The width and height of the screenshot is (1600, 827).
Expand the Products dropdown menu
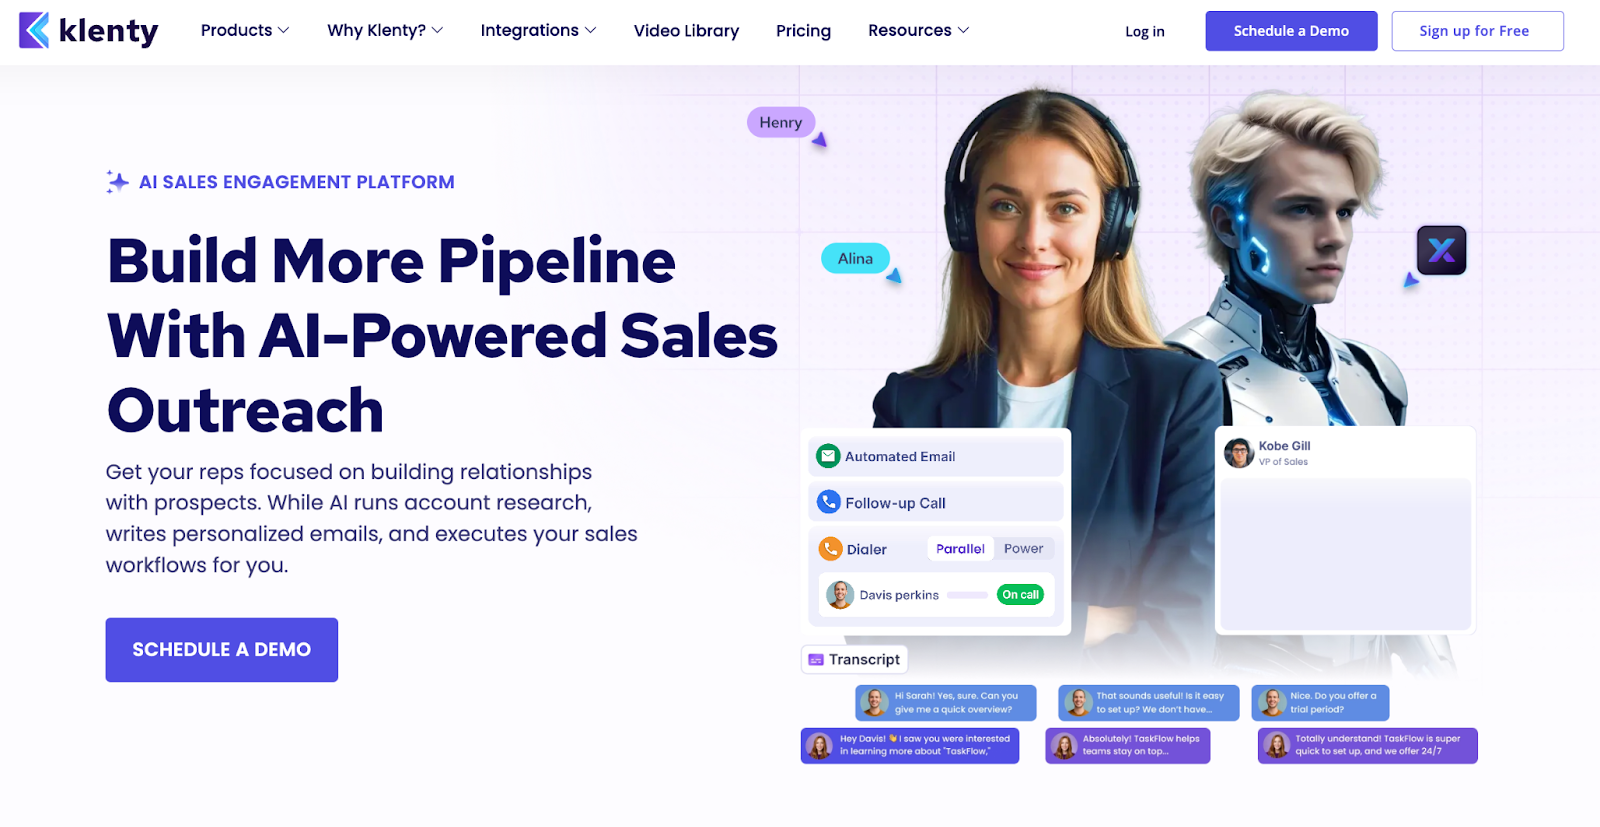pyautogui.click(x=245, y=30)
